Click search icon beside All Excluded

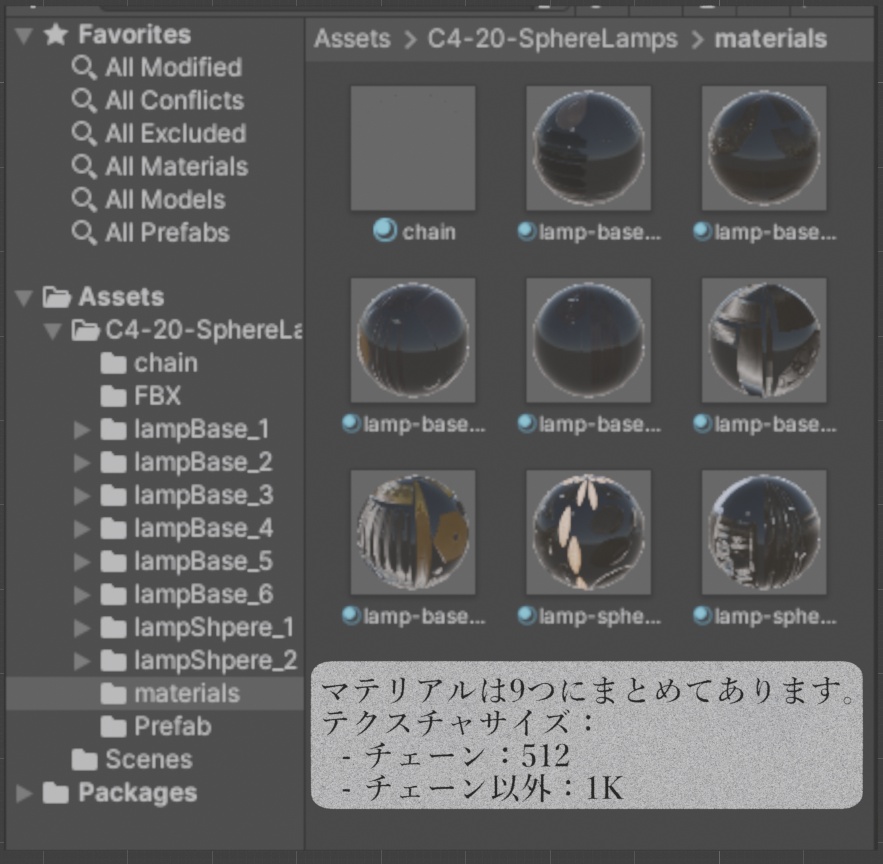point(84,134)
